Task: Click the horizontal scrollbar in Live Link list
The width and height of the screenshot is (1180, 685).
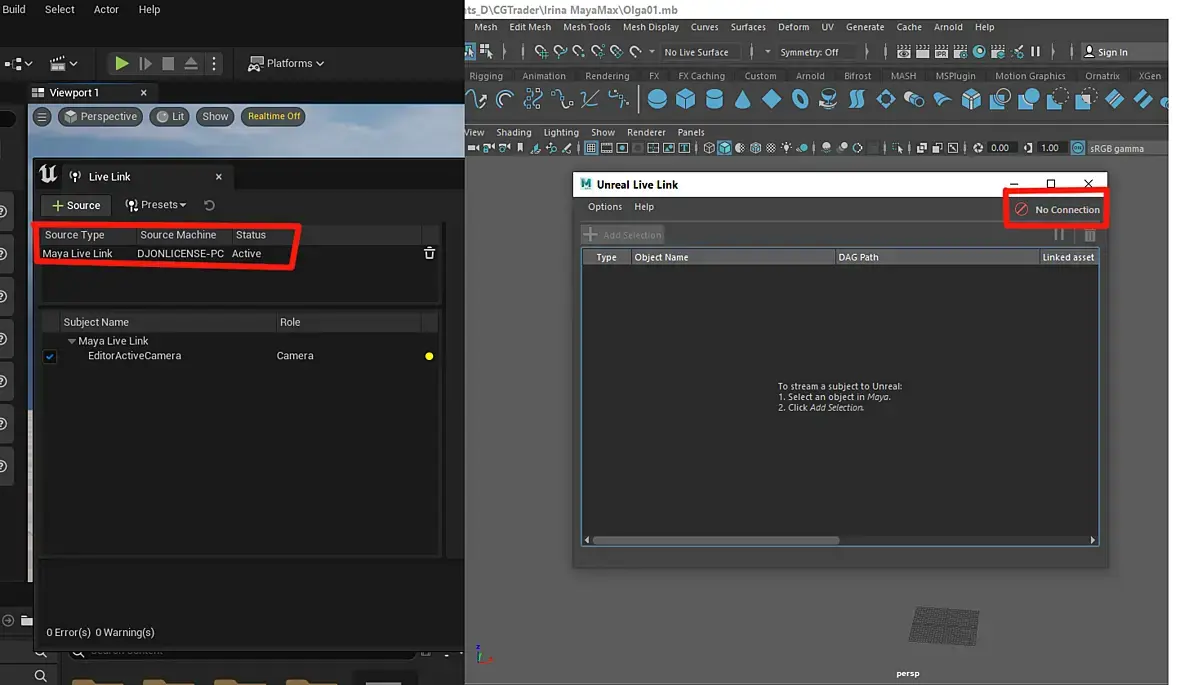Action: point(716,540)
